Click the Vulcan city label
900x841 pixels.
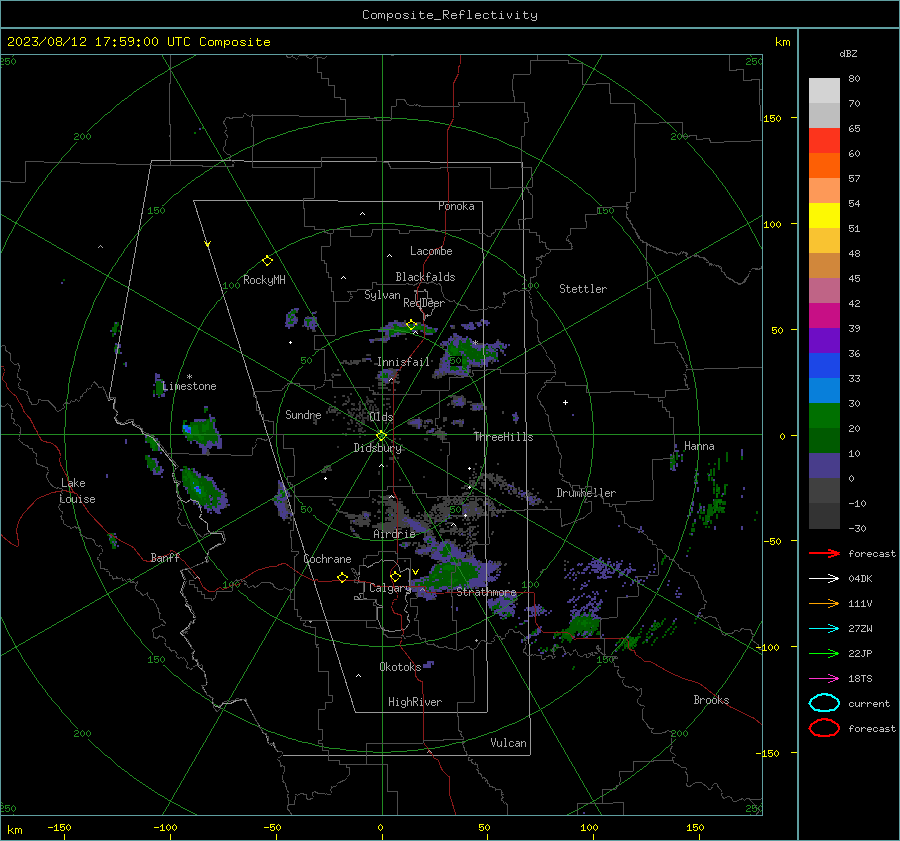508,742
